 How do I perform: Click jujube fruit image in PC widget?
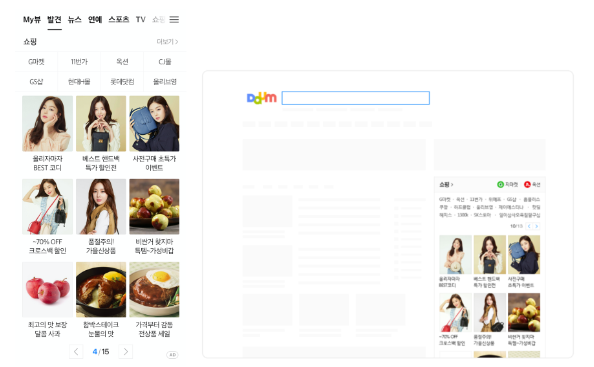click(x=524, y=312)
